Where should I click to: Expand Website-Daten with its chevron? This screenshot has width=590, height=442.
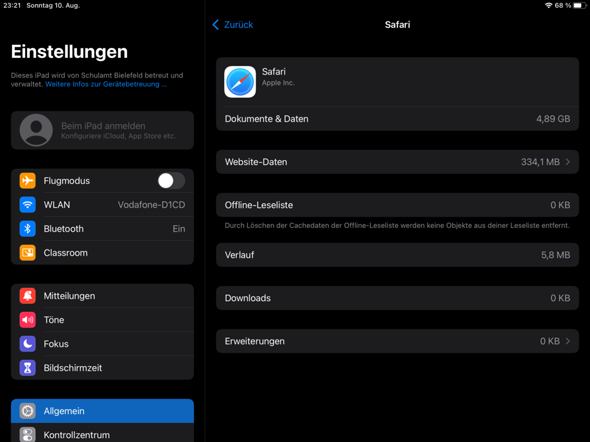pyautogui.click(x=567, y=162)
